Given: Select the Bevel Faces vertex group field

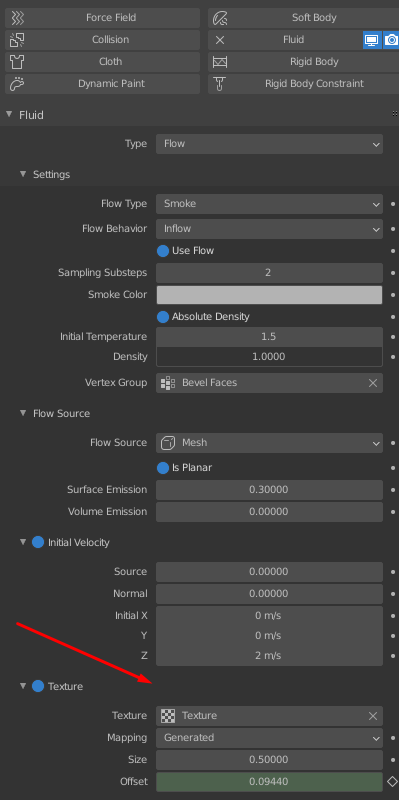Looking at the screenshot, I should coord(269,383).
